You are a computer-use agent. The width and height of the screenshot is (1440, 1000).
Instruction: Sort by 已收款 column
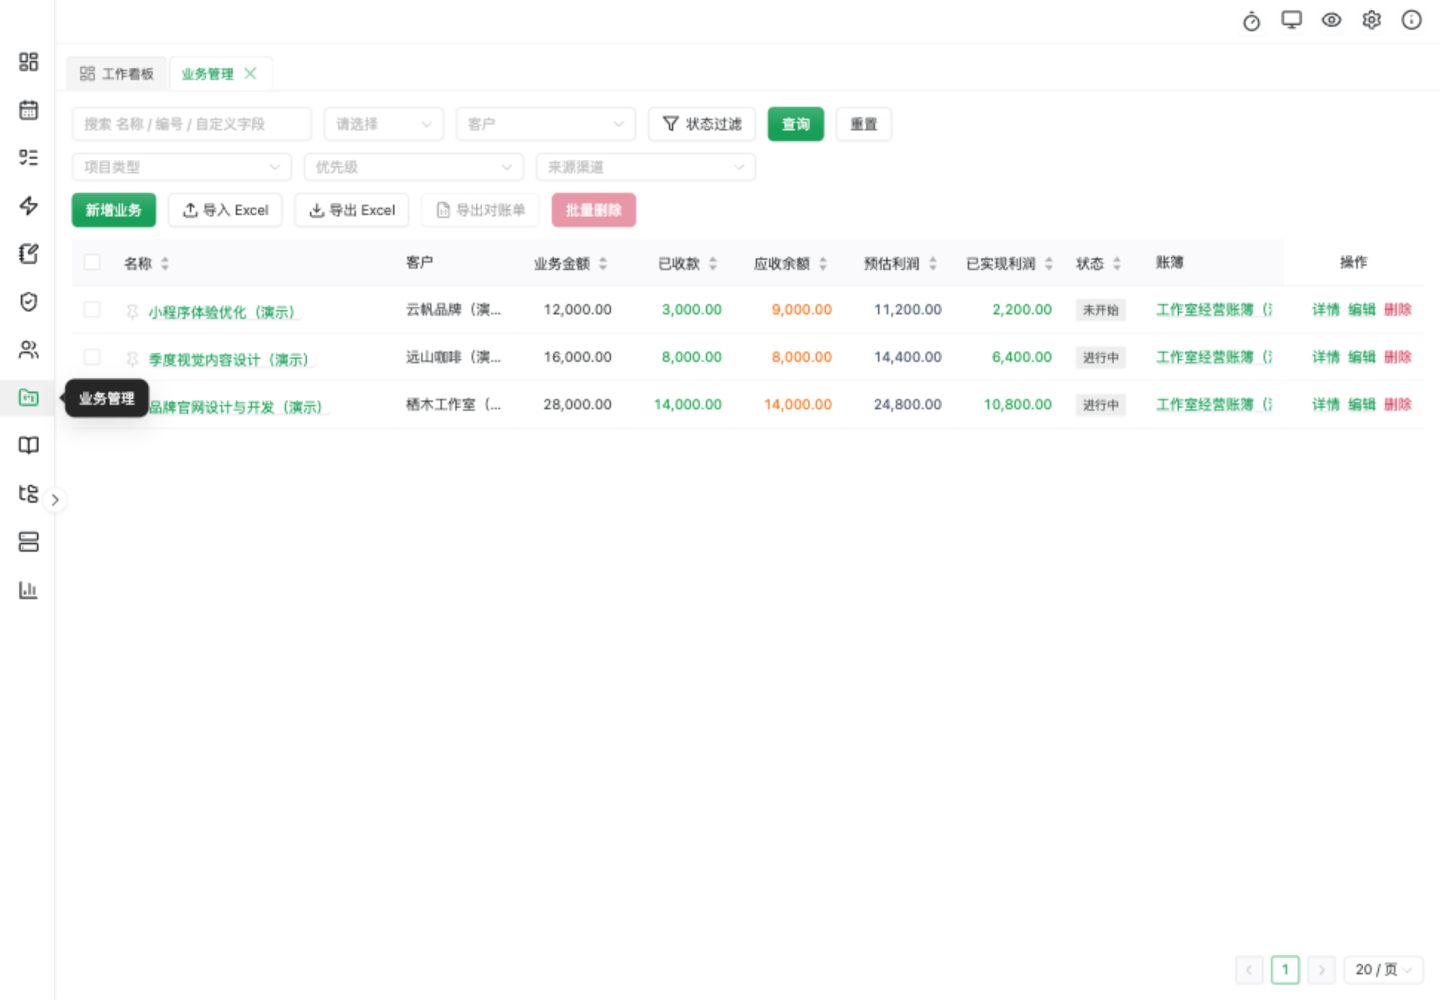coord(713,263)
